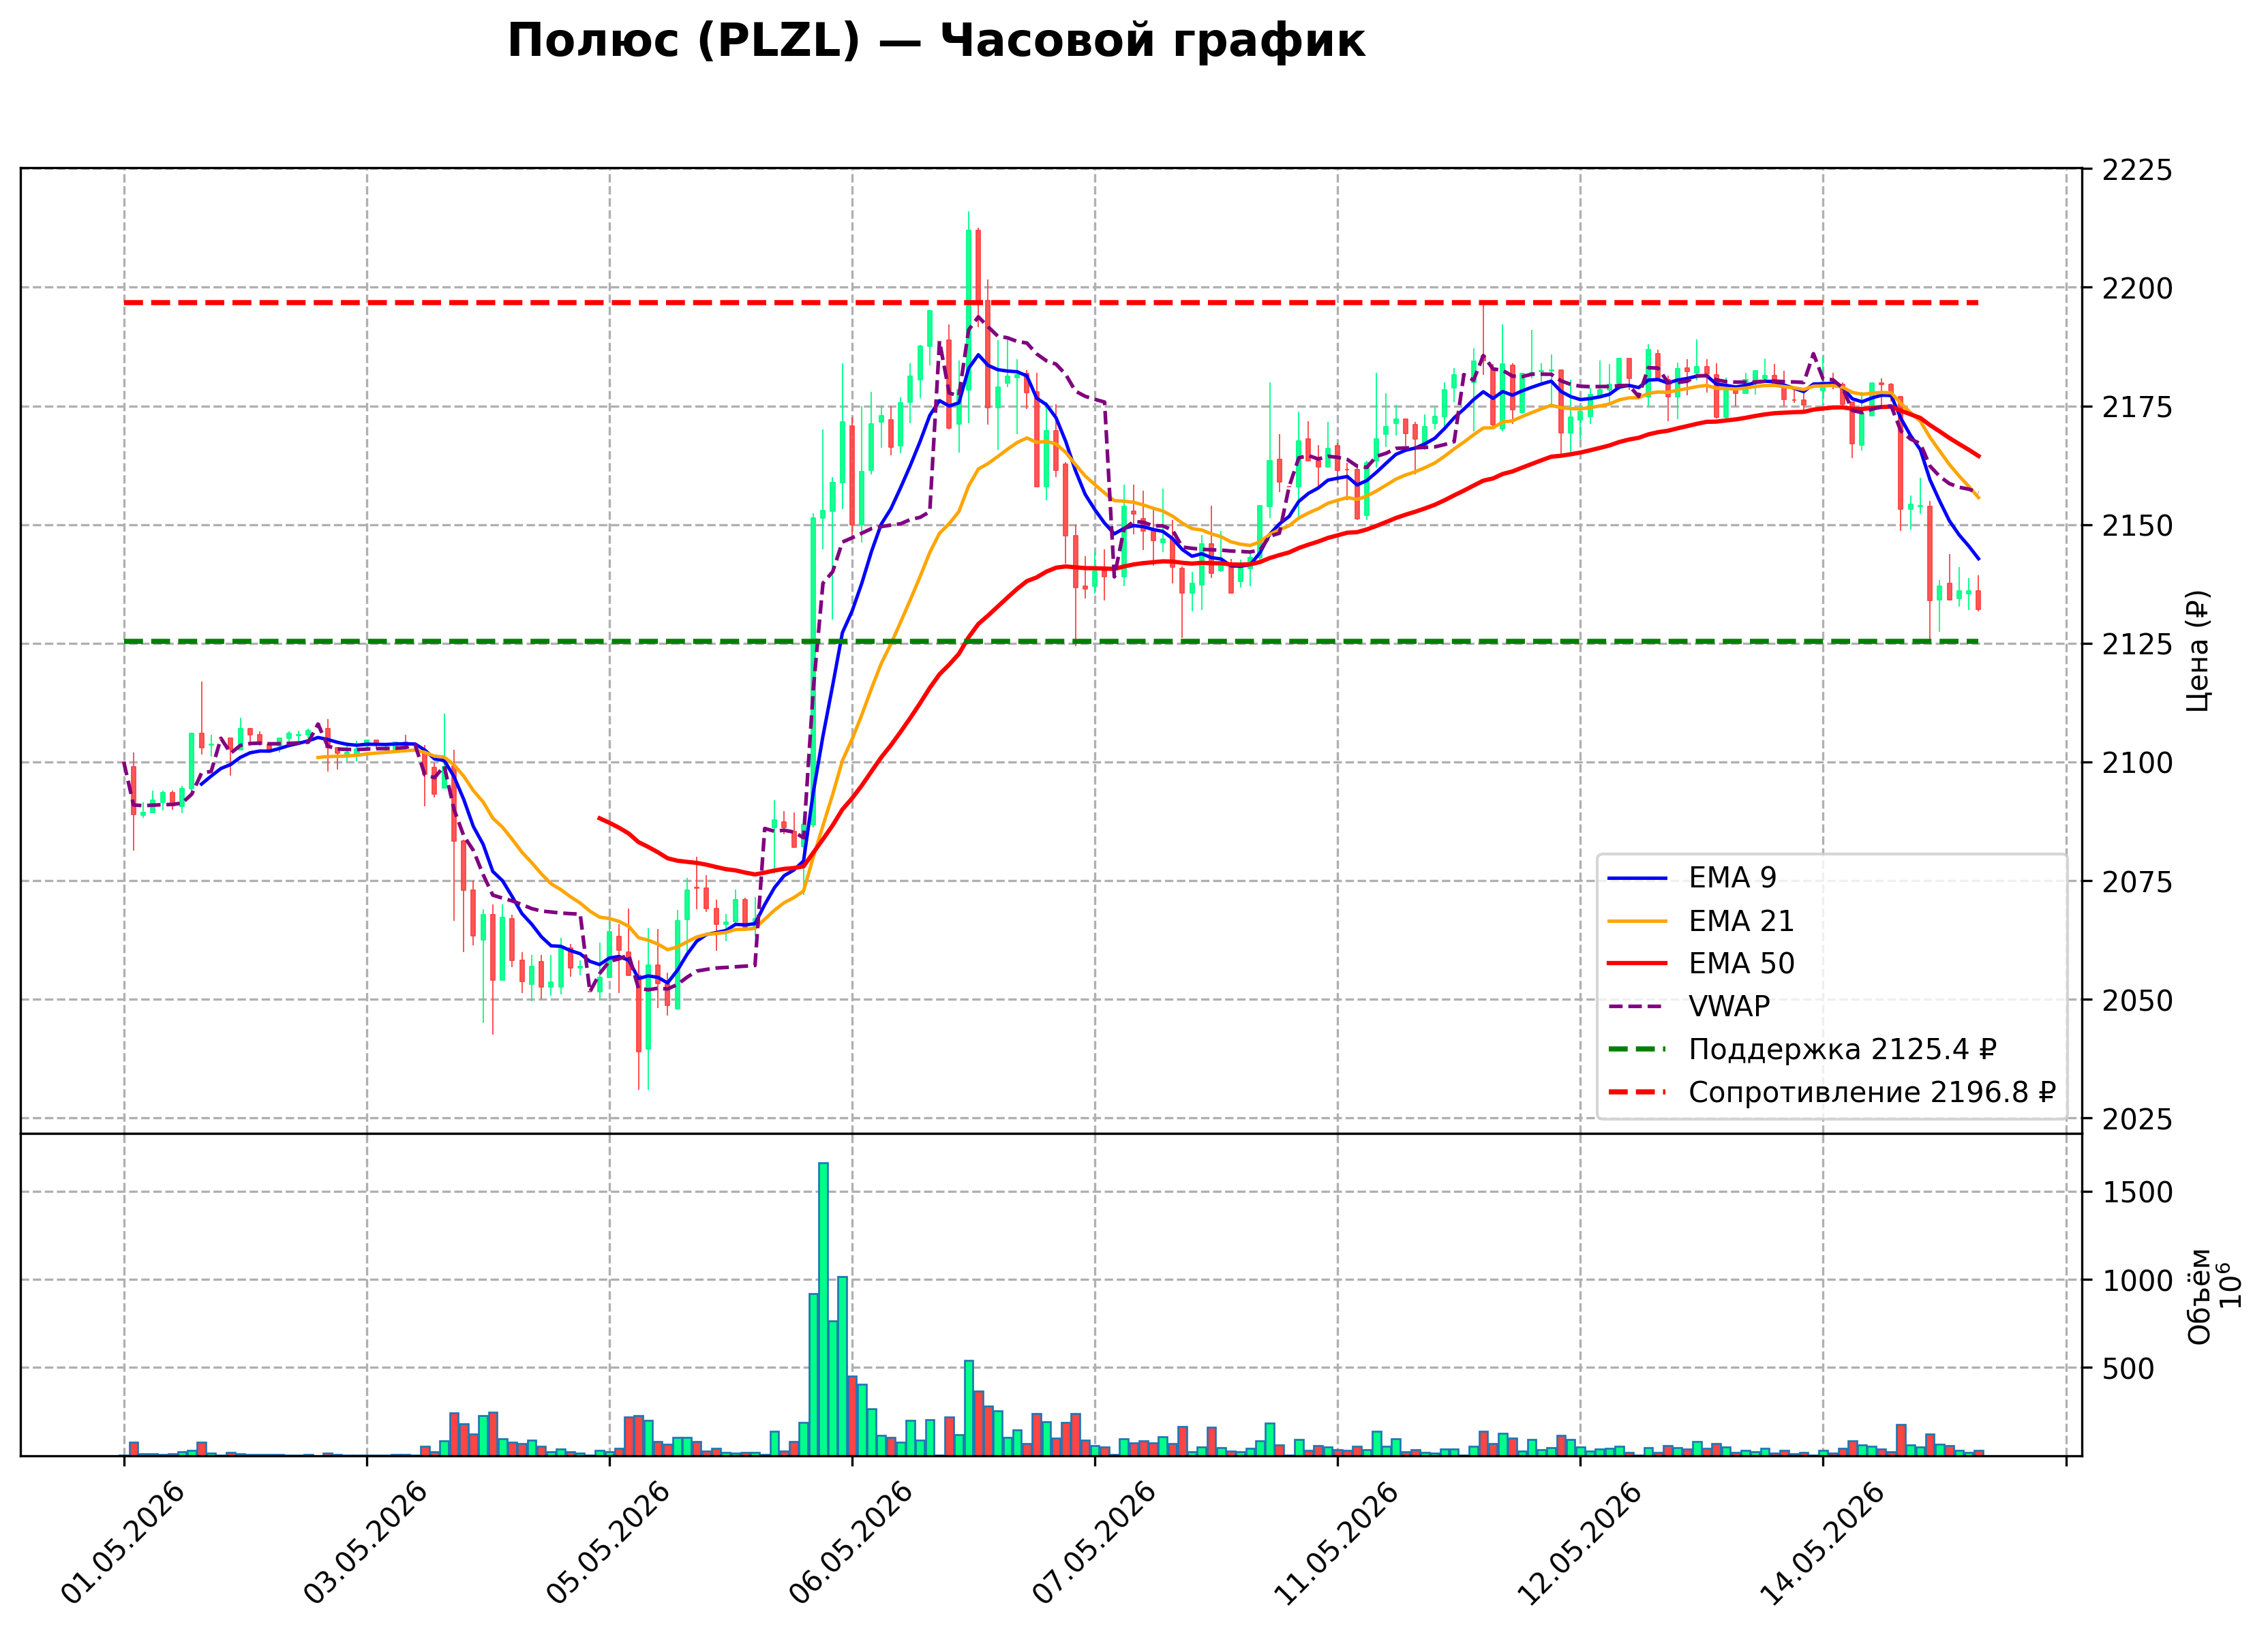This screenshot has height=1631, width=2268.
Task: Click the "VWAP" legend label
Action: [x=1729, y=1006]
